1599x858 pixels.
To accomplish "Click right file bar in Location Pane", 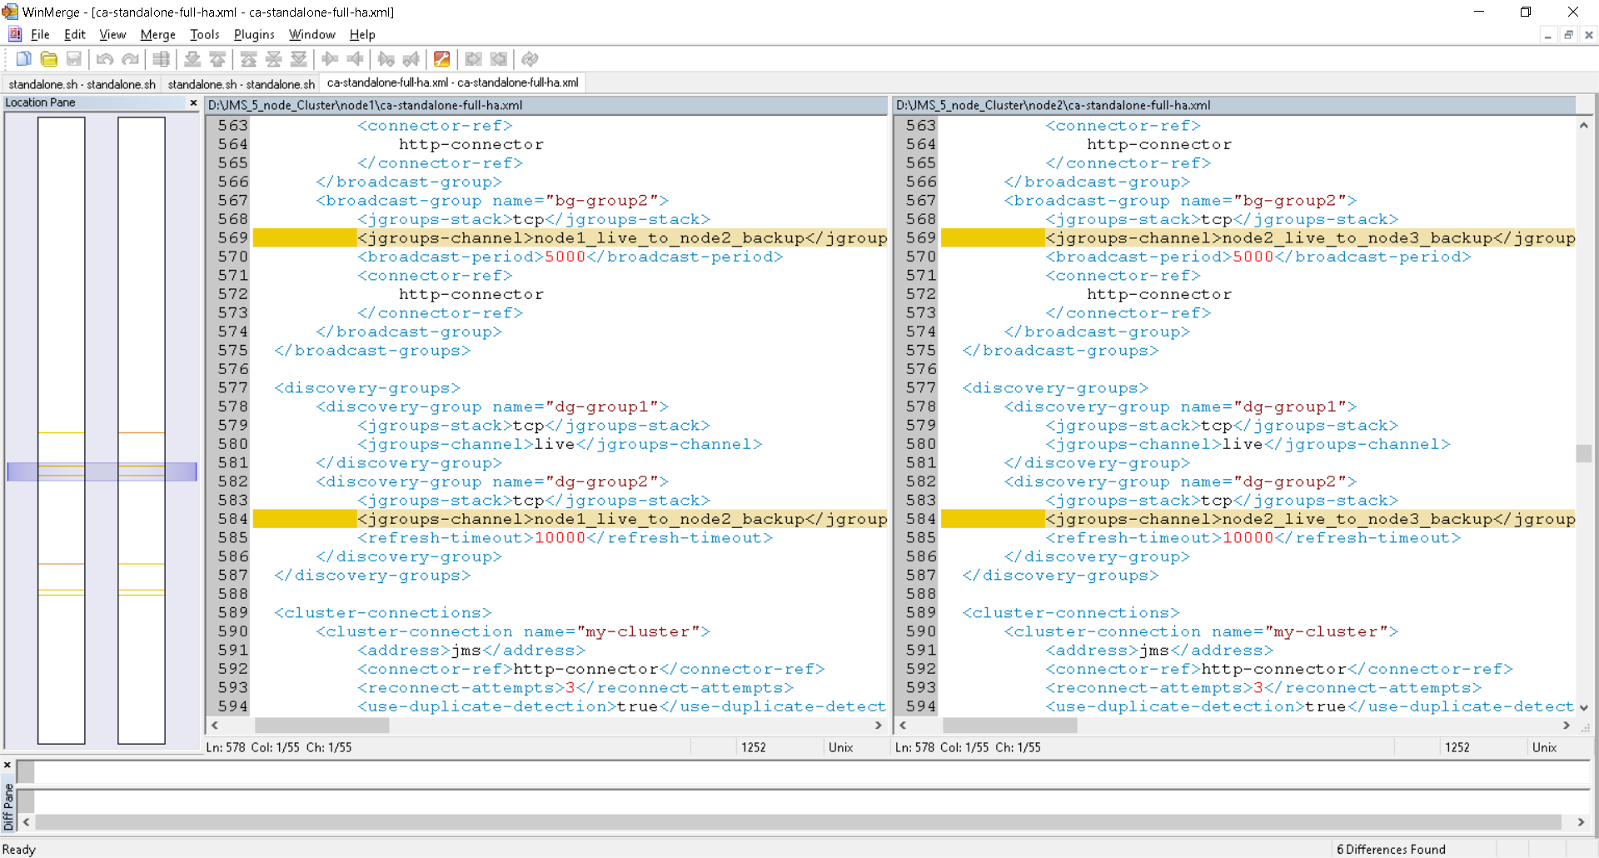I will point(141,430).
